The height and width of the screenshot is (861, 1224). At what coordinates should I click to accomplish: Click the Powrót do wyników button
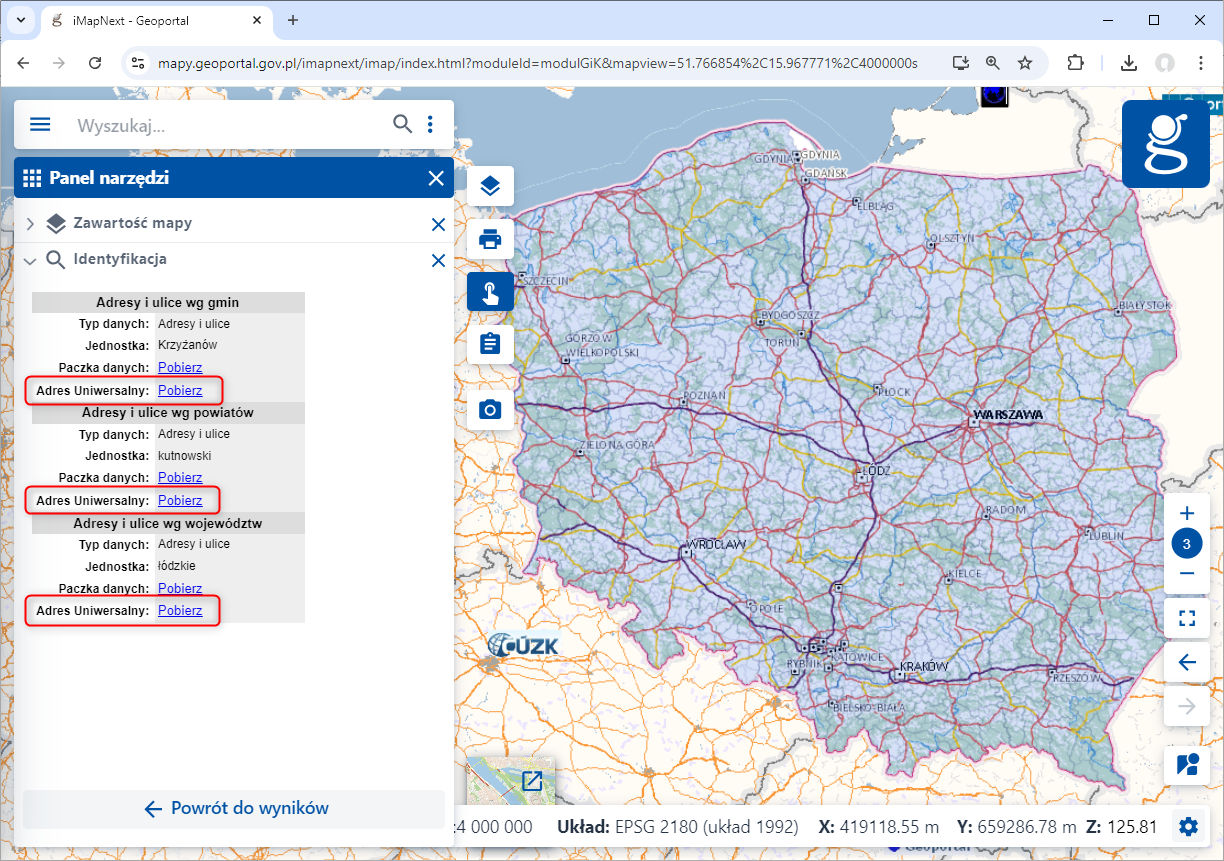[234, 809]
